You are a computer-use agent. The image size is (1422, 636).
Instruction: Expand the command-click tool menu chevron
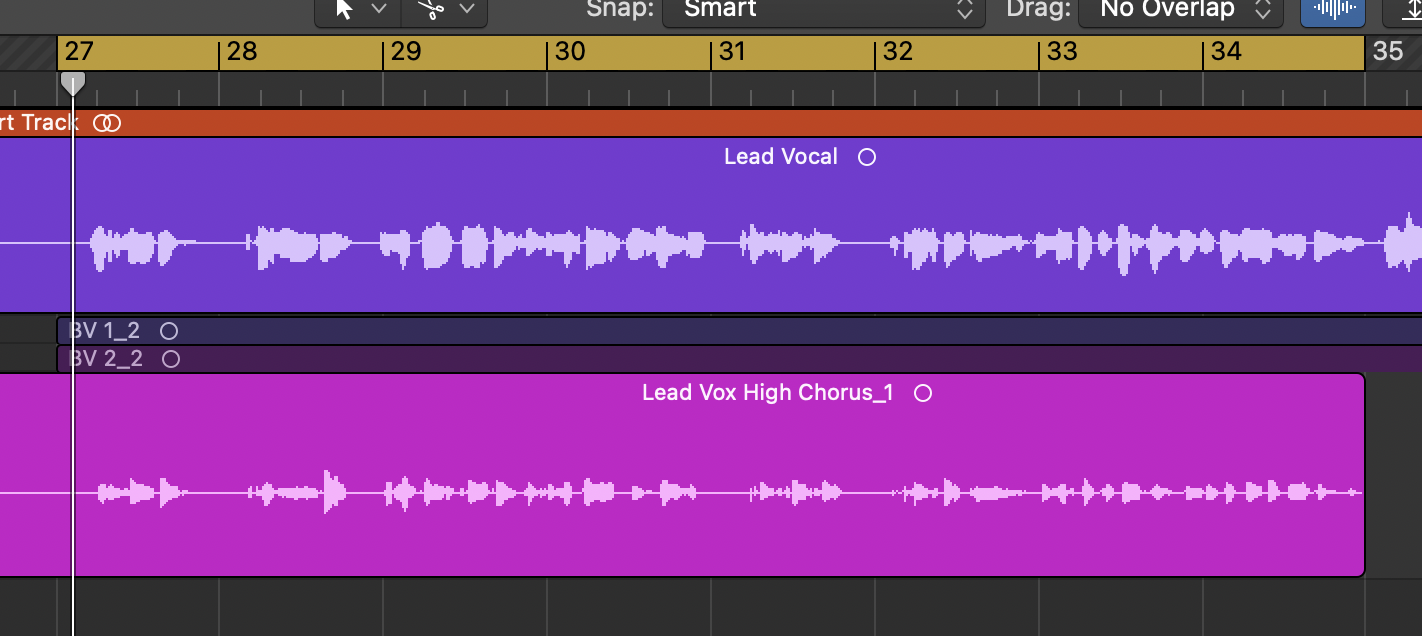point(466,10)
